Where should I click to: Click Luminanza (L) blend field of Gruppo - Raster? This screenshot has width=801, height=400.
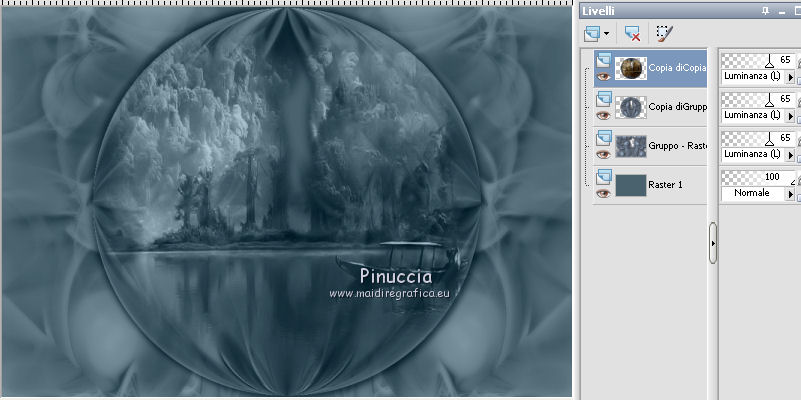pyautogui.click(x=753, y=155)
